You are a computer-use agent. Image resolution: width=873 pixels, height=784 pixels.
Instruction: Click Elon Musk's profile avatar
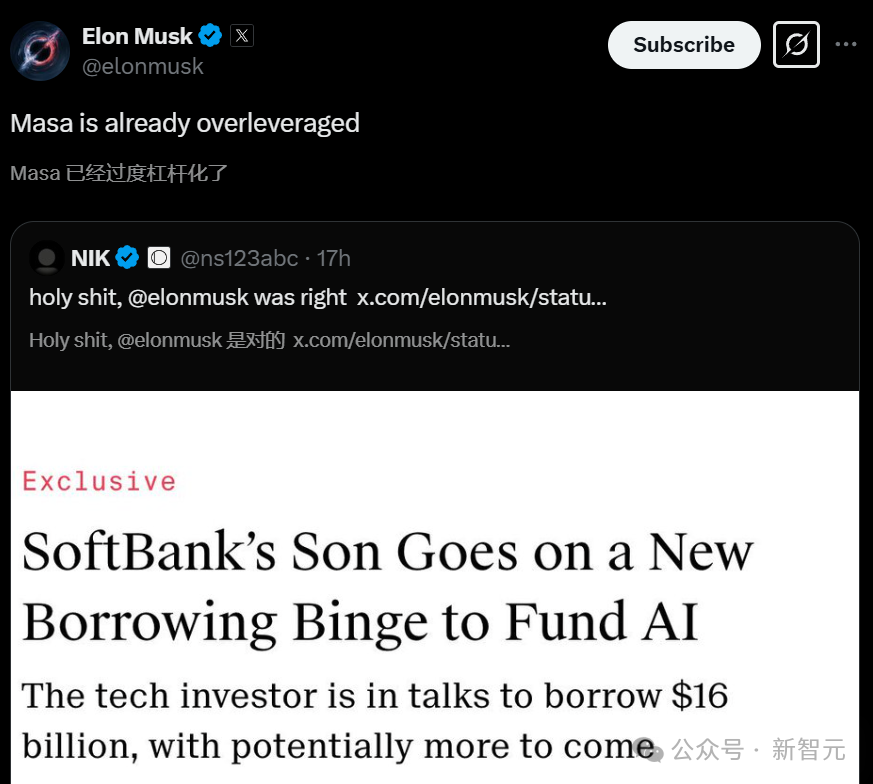tap(40, 51)
